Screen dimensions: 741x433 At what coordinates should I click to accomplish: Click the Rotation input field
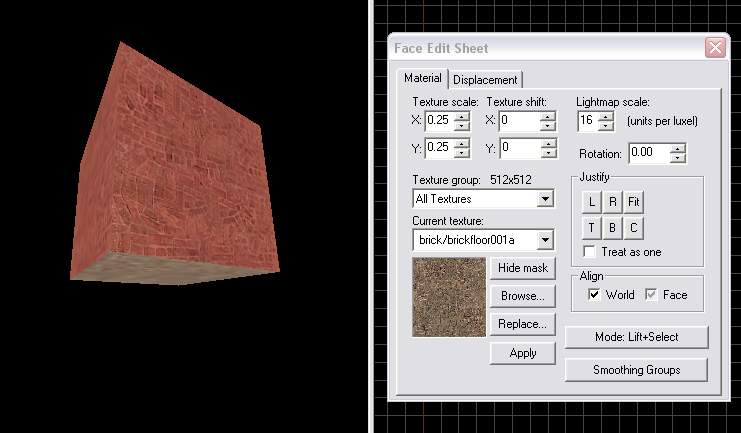coord(647,153)
